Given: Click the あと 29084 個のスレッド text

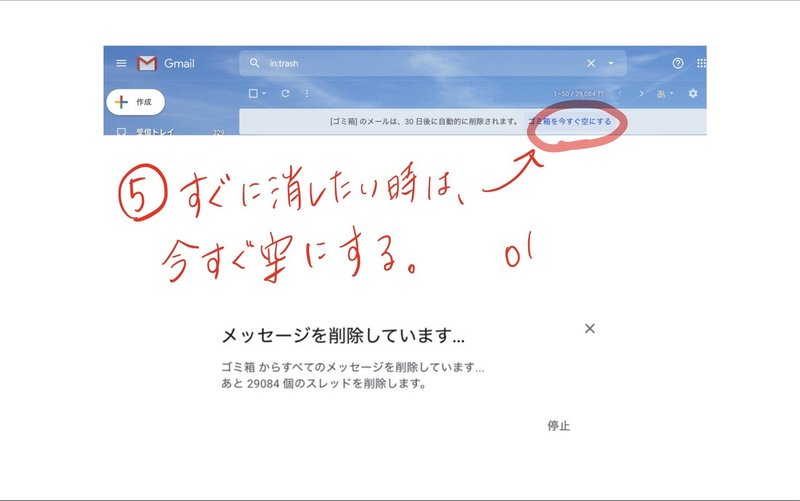Looking at the screenshot, I should coord(323,383).
